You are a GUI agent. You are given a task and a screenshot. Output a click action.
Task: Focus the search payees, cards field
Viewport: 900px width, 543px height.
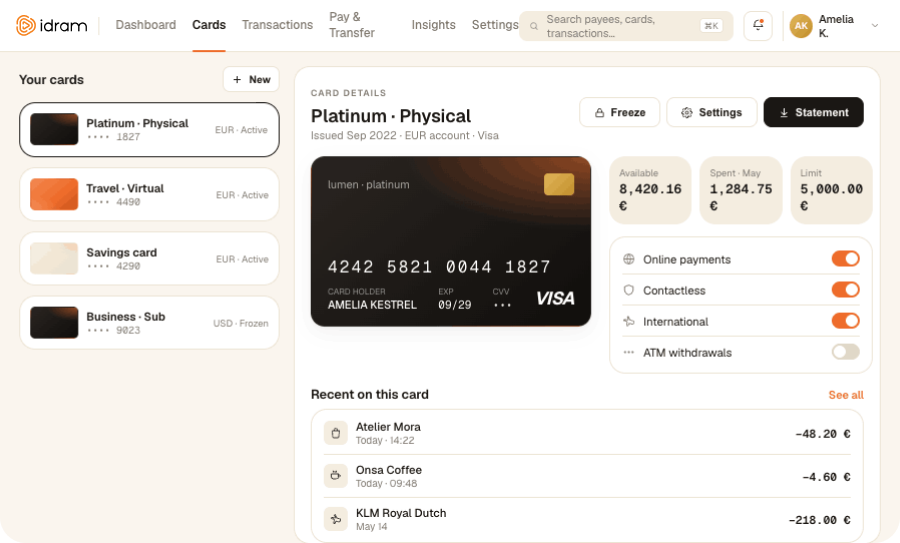coord(626,26)
